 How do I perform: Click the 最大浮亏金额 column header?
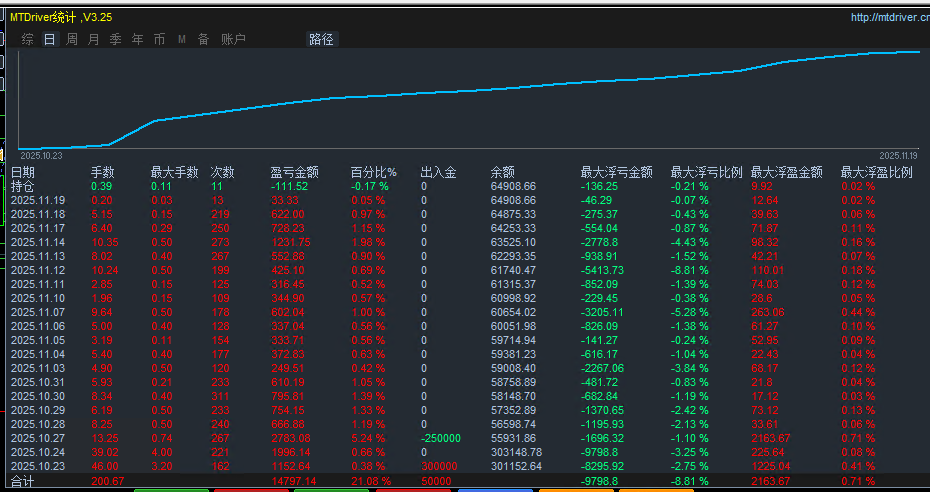[x=616, y=172]
